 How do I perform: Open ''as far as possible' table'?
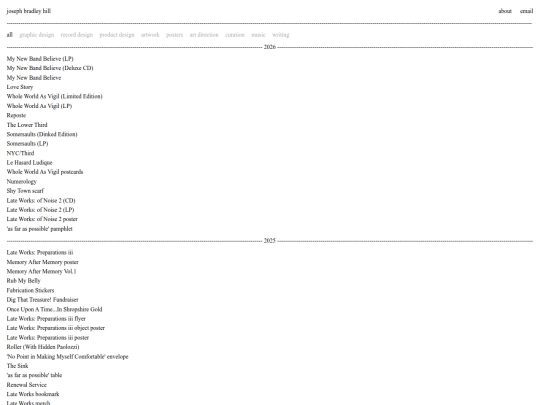[x=34, y=375]
